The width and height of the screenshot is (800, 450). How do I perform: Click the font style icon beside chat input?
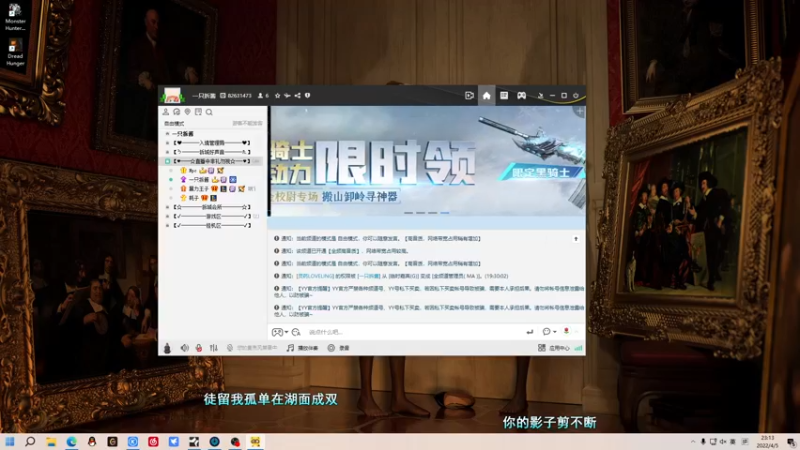pos(296,332)
